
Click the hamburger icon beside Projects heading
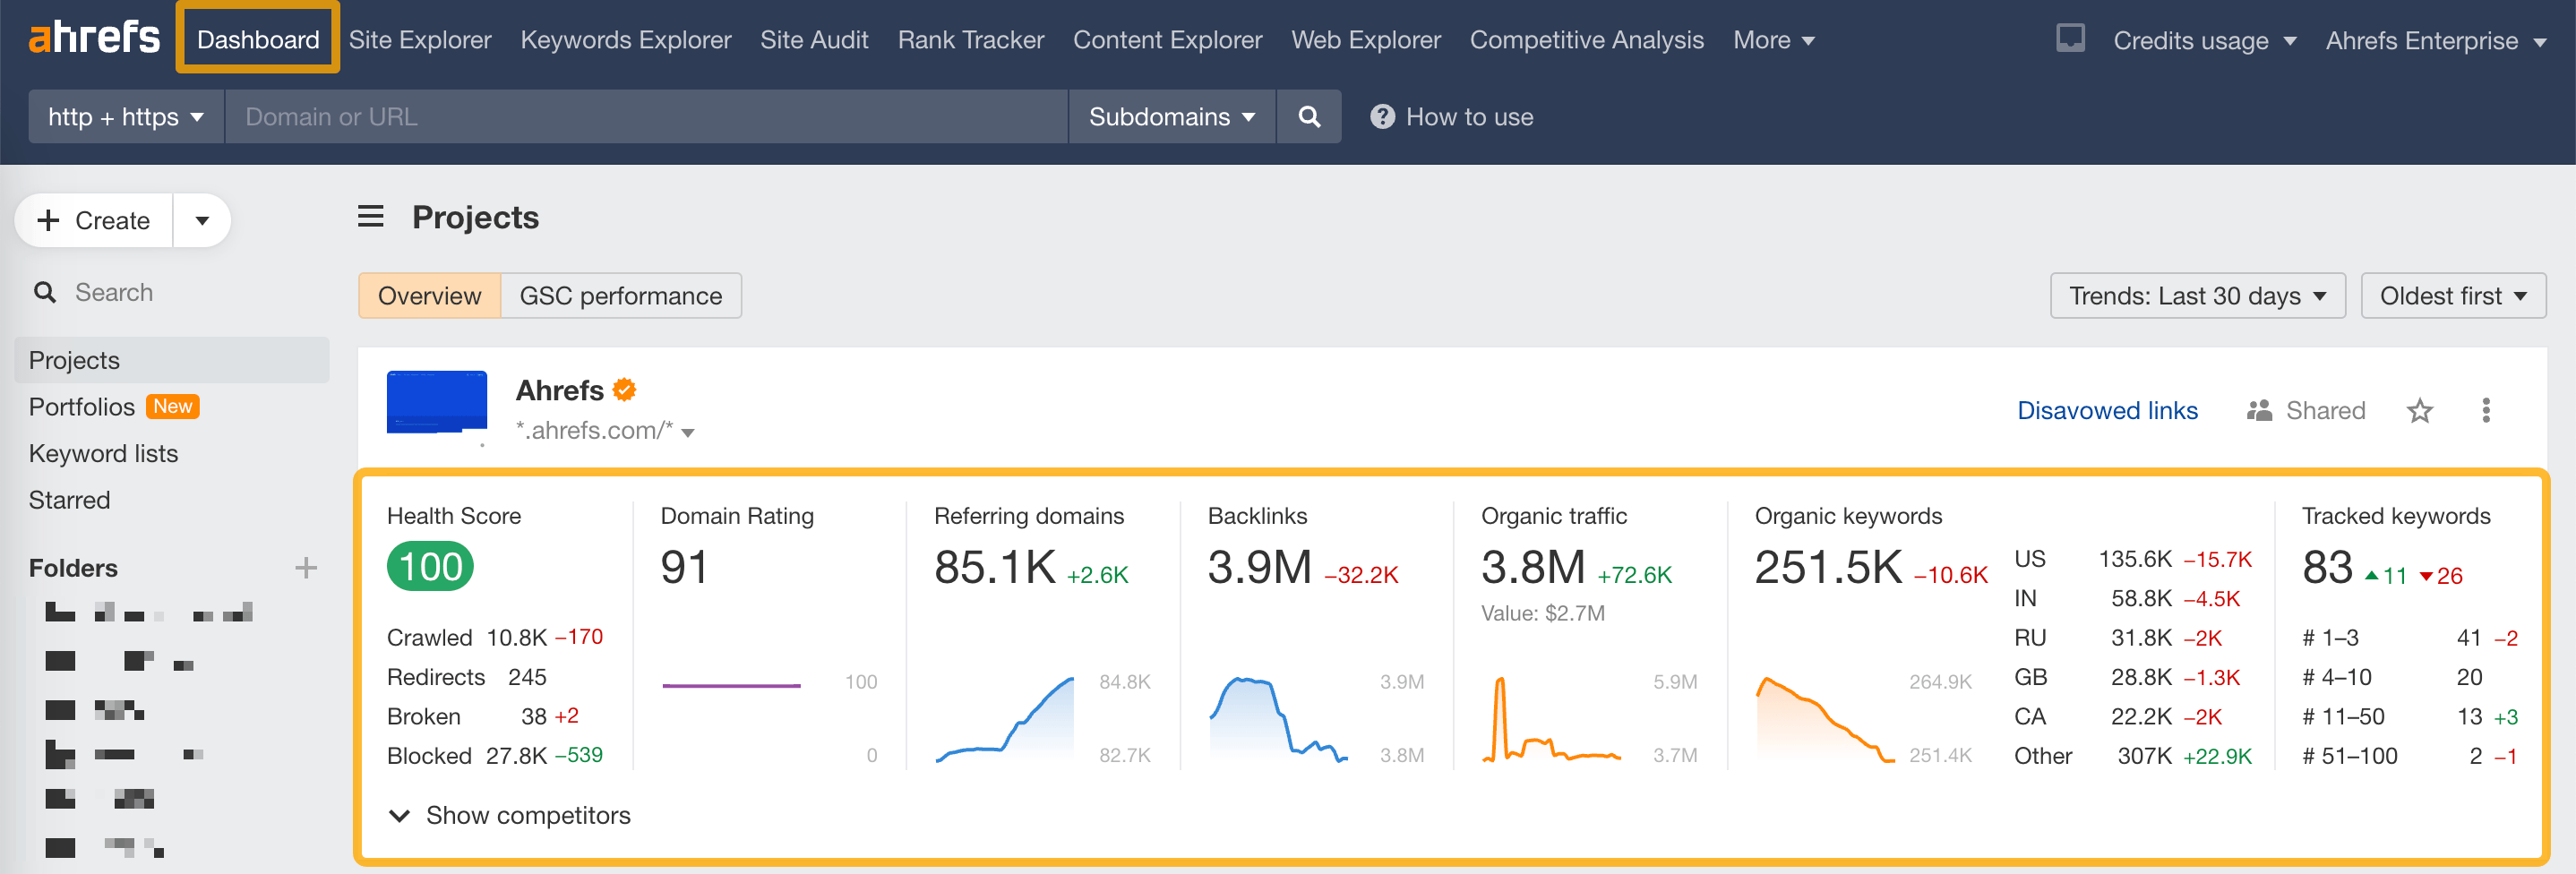pos(370,216)
